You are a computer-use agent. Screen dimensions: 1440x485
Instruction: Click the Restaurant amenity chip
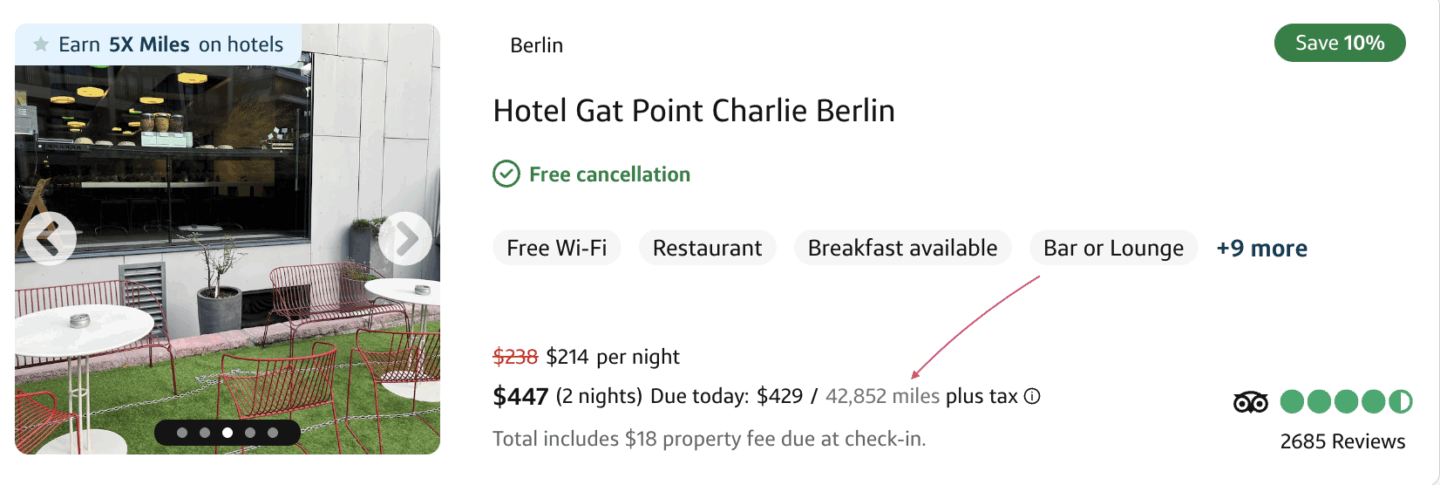pyautogui.click(x=707, y=248)
